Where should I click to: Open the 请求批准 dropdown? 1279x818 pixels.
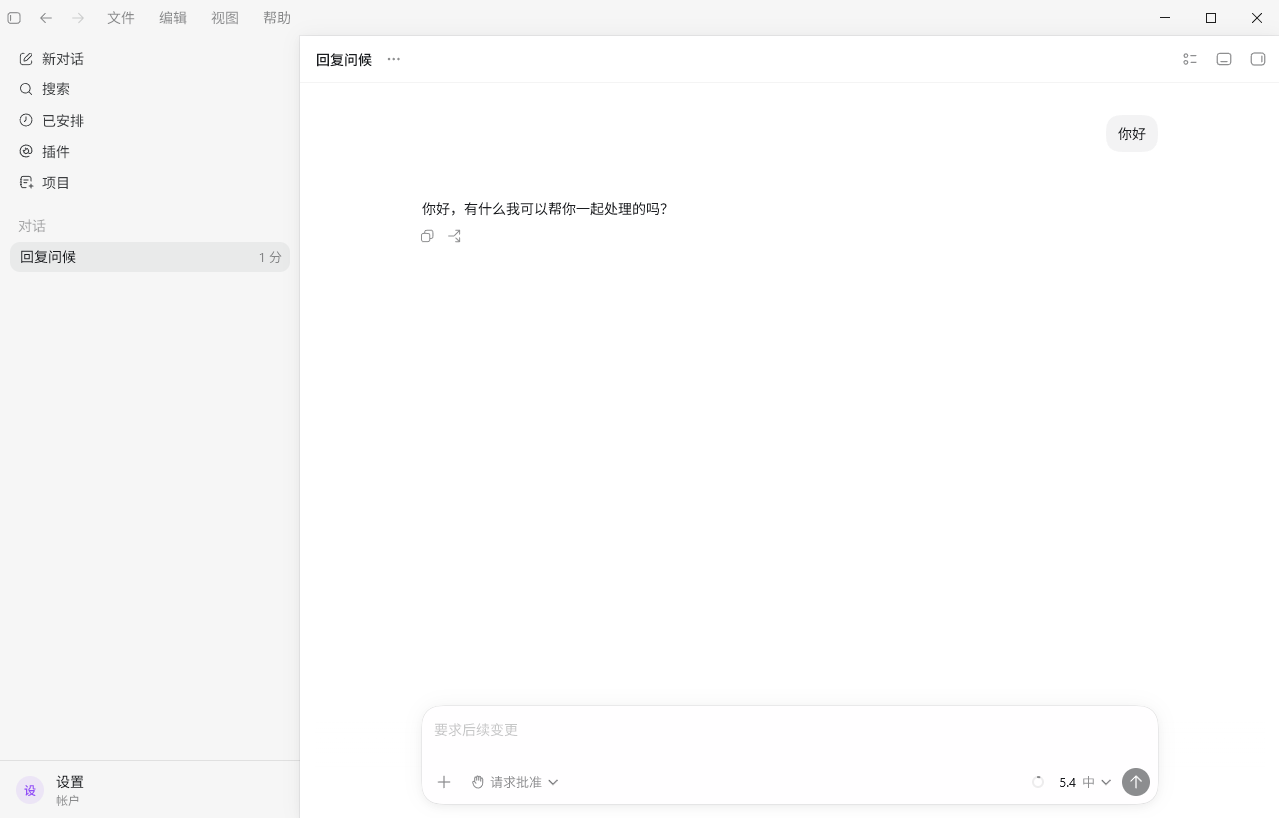515,782
